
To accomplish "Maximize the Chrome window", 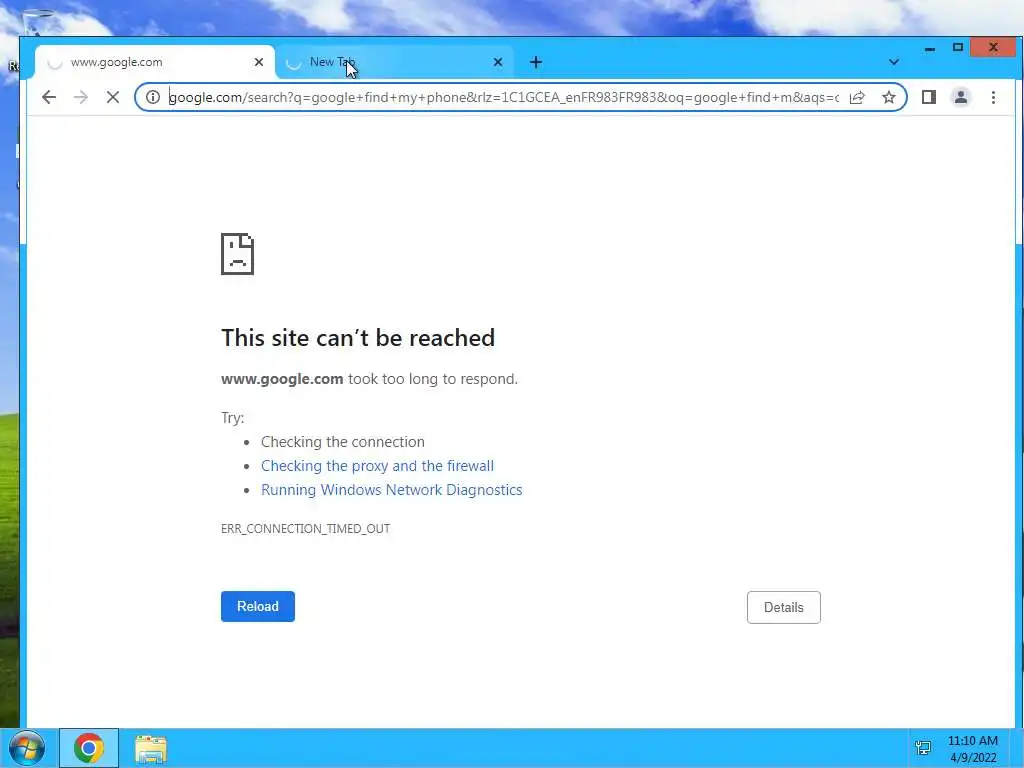I will (957, 48).
